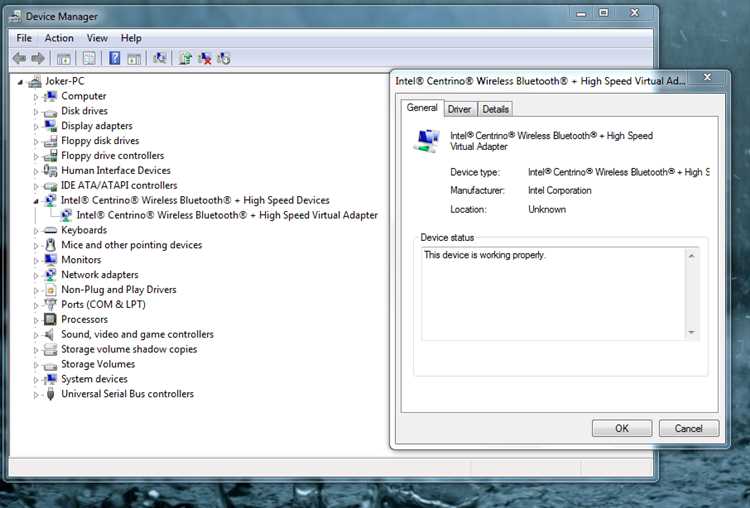Screen dimensions: 750x508
Task: Click the Sound controllers speaker icon
Action: pos(49,334)
